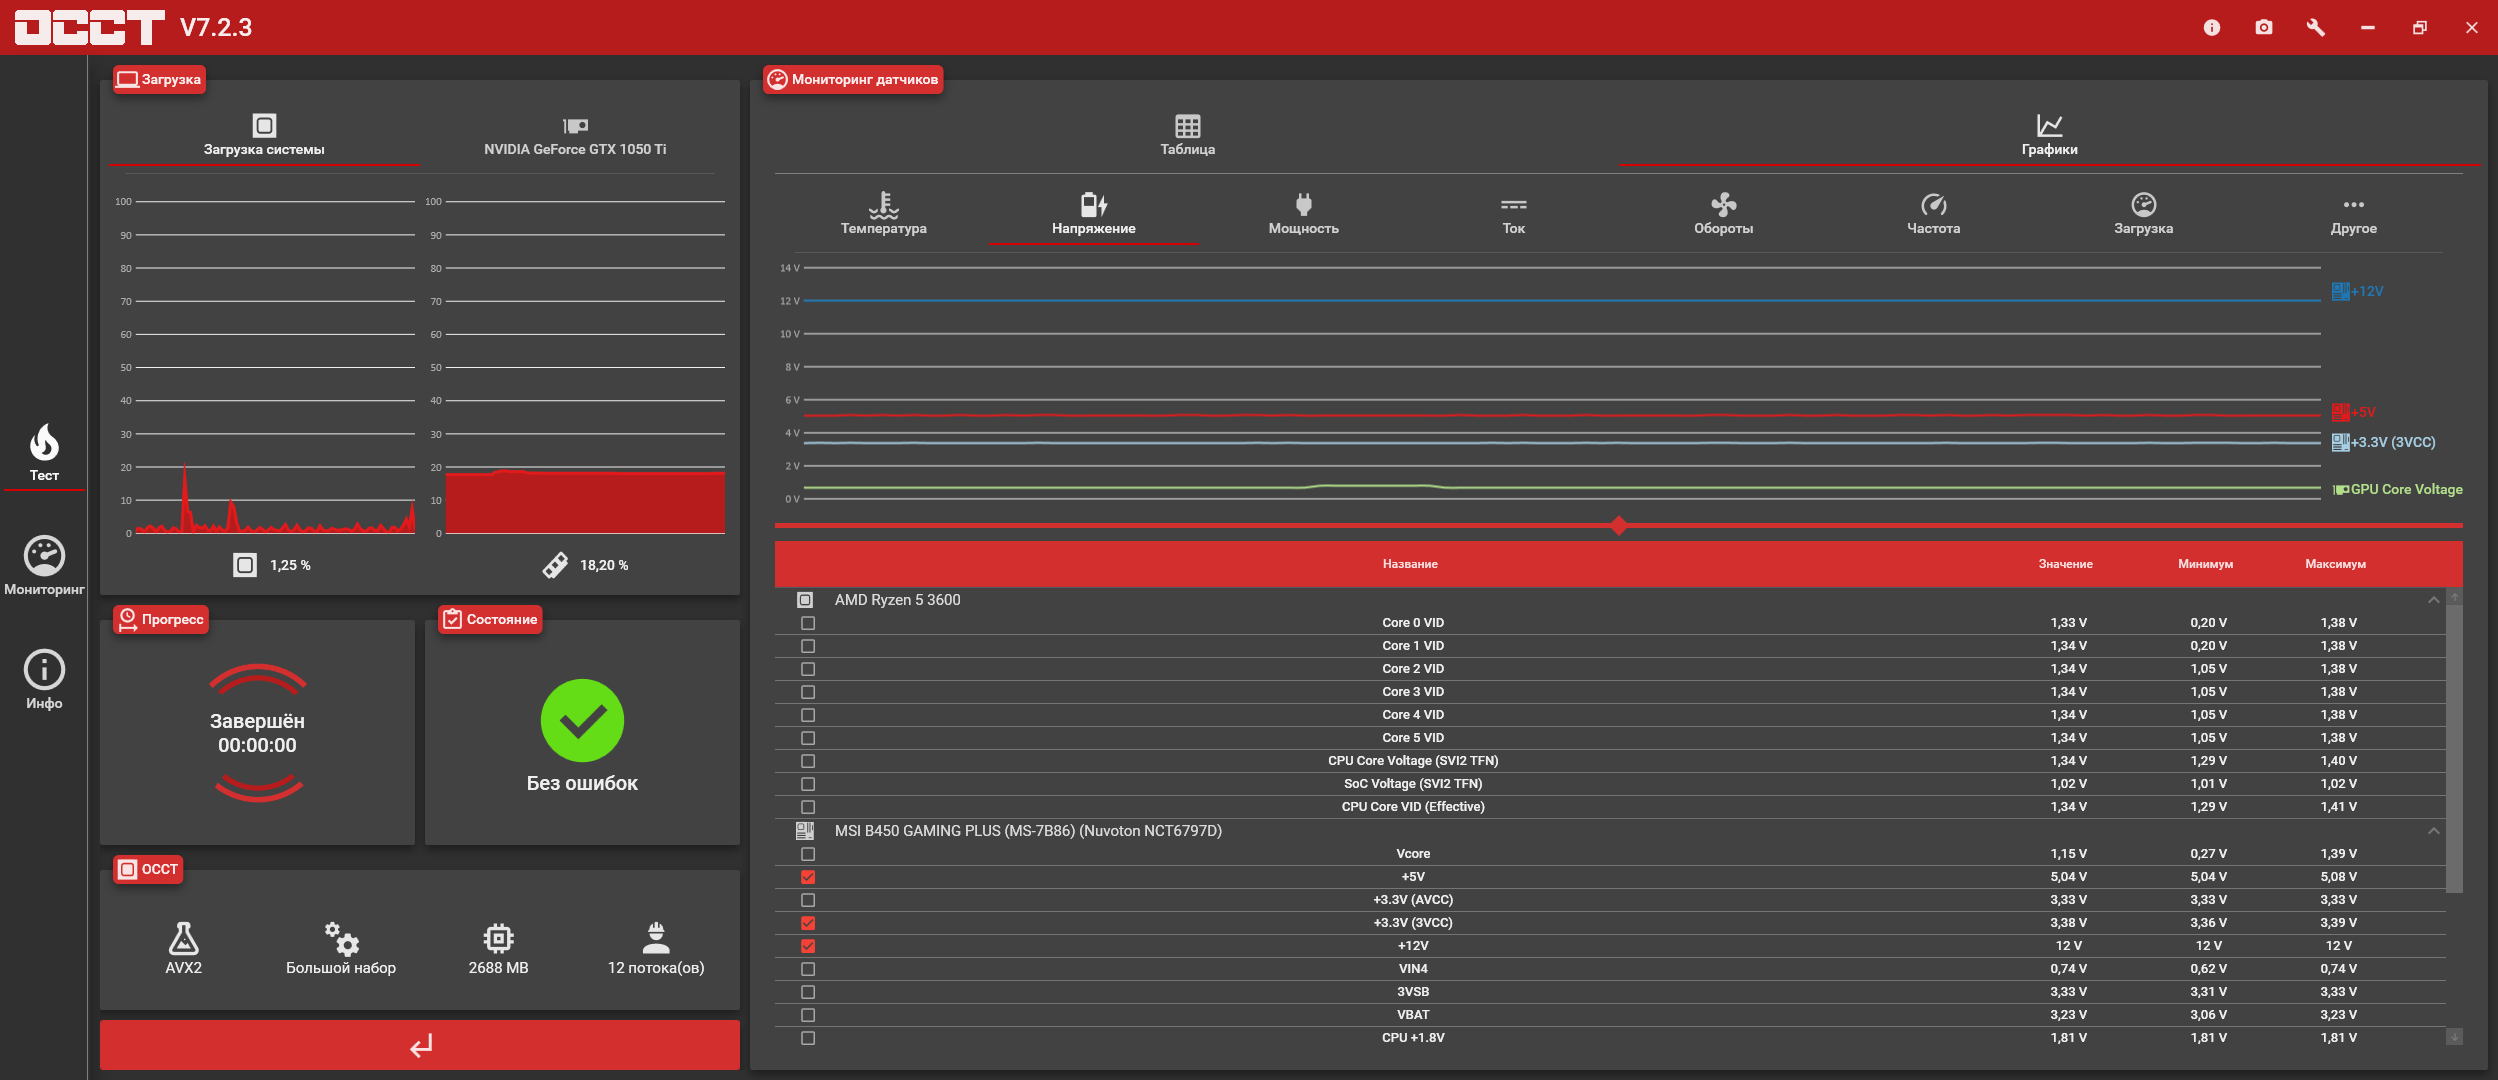Select the Мощность sensor category
2498x1080 pixels.
click(x=1303, y=214)
